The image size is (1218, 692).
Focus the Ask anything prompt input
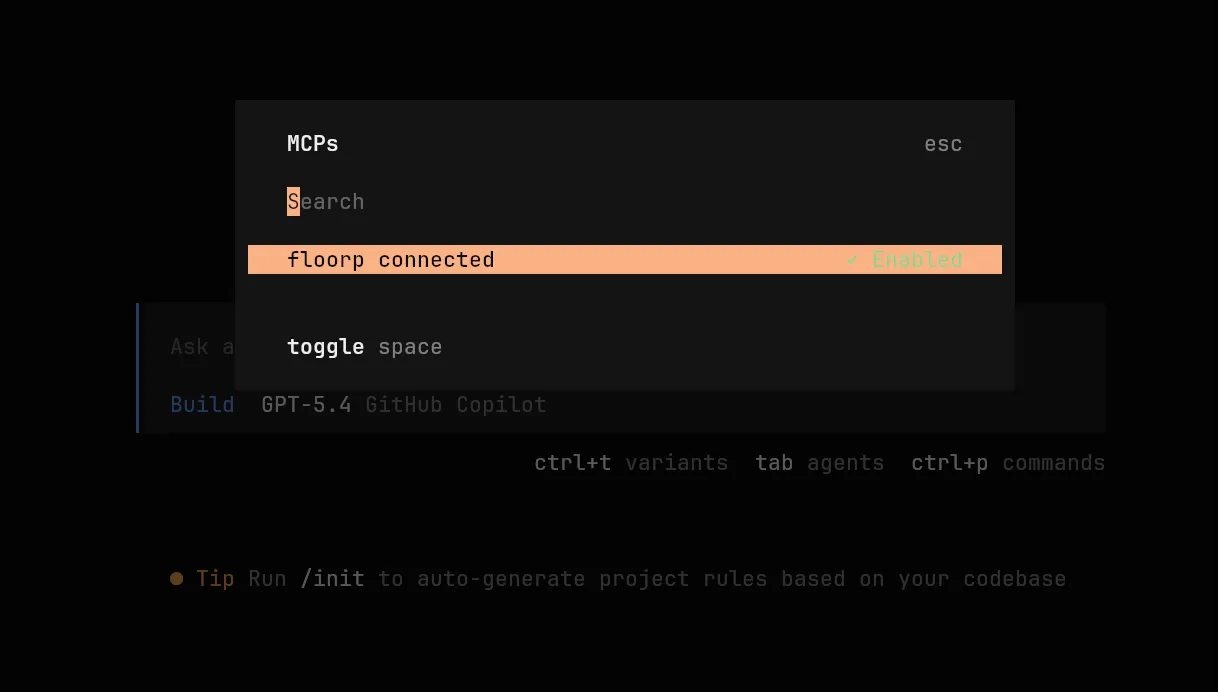(x=202, y=347)
